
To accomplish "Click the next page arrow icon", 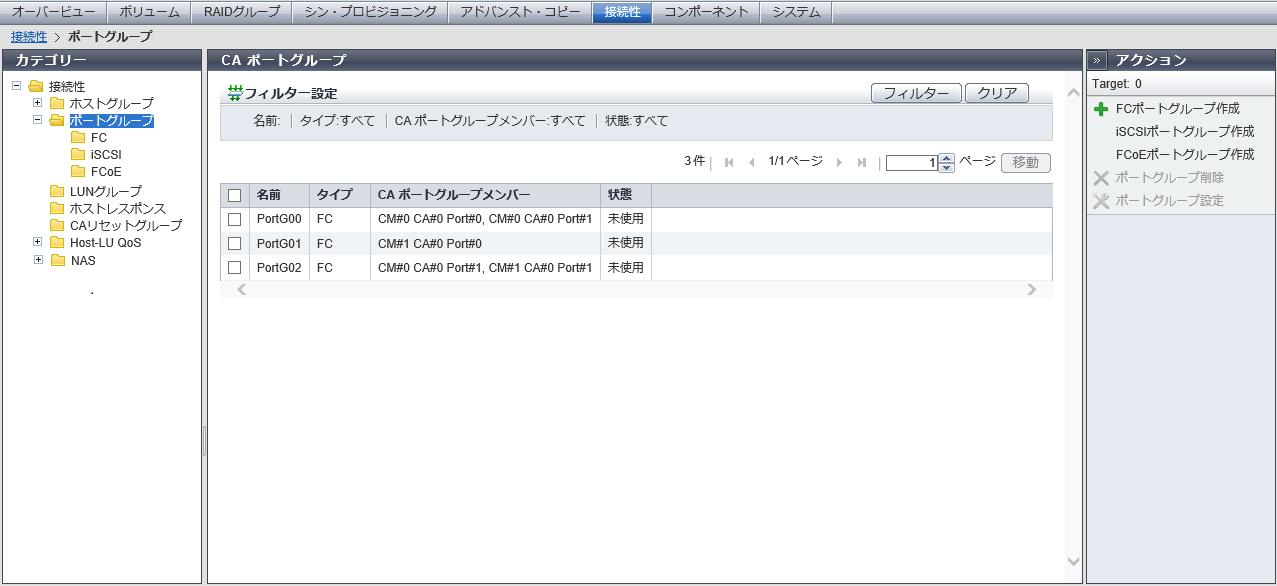I will [839, 162].
